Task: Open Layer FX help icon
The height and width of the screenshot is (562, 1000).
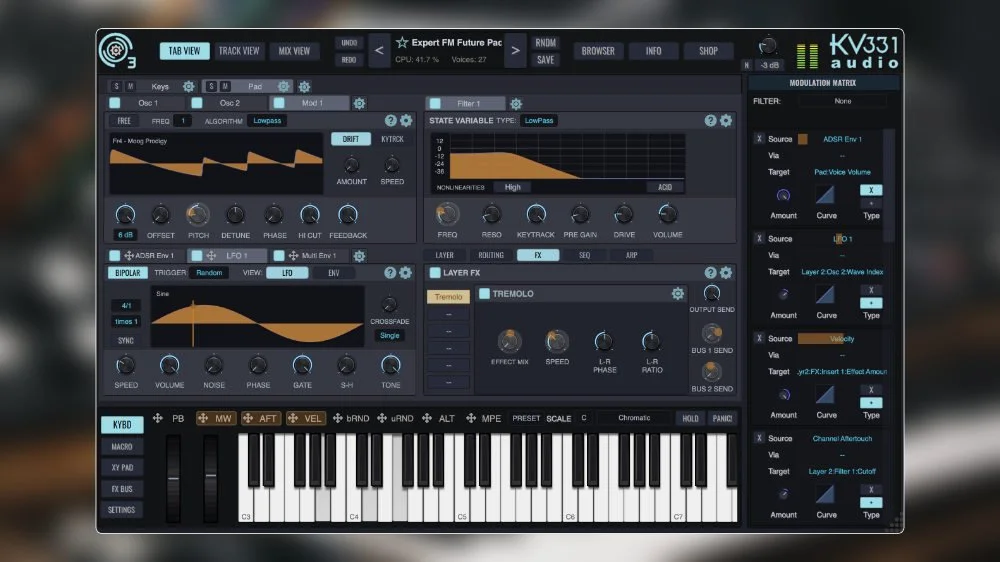Action: click(x=710, y=272)
